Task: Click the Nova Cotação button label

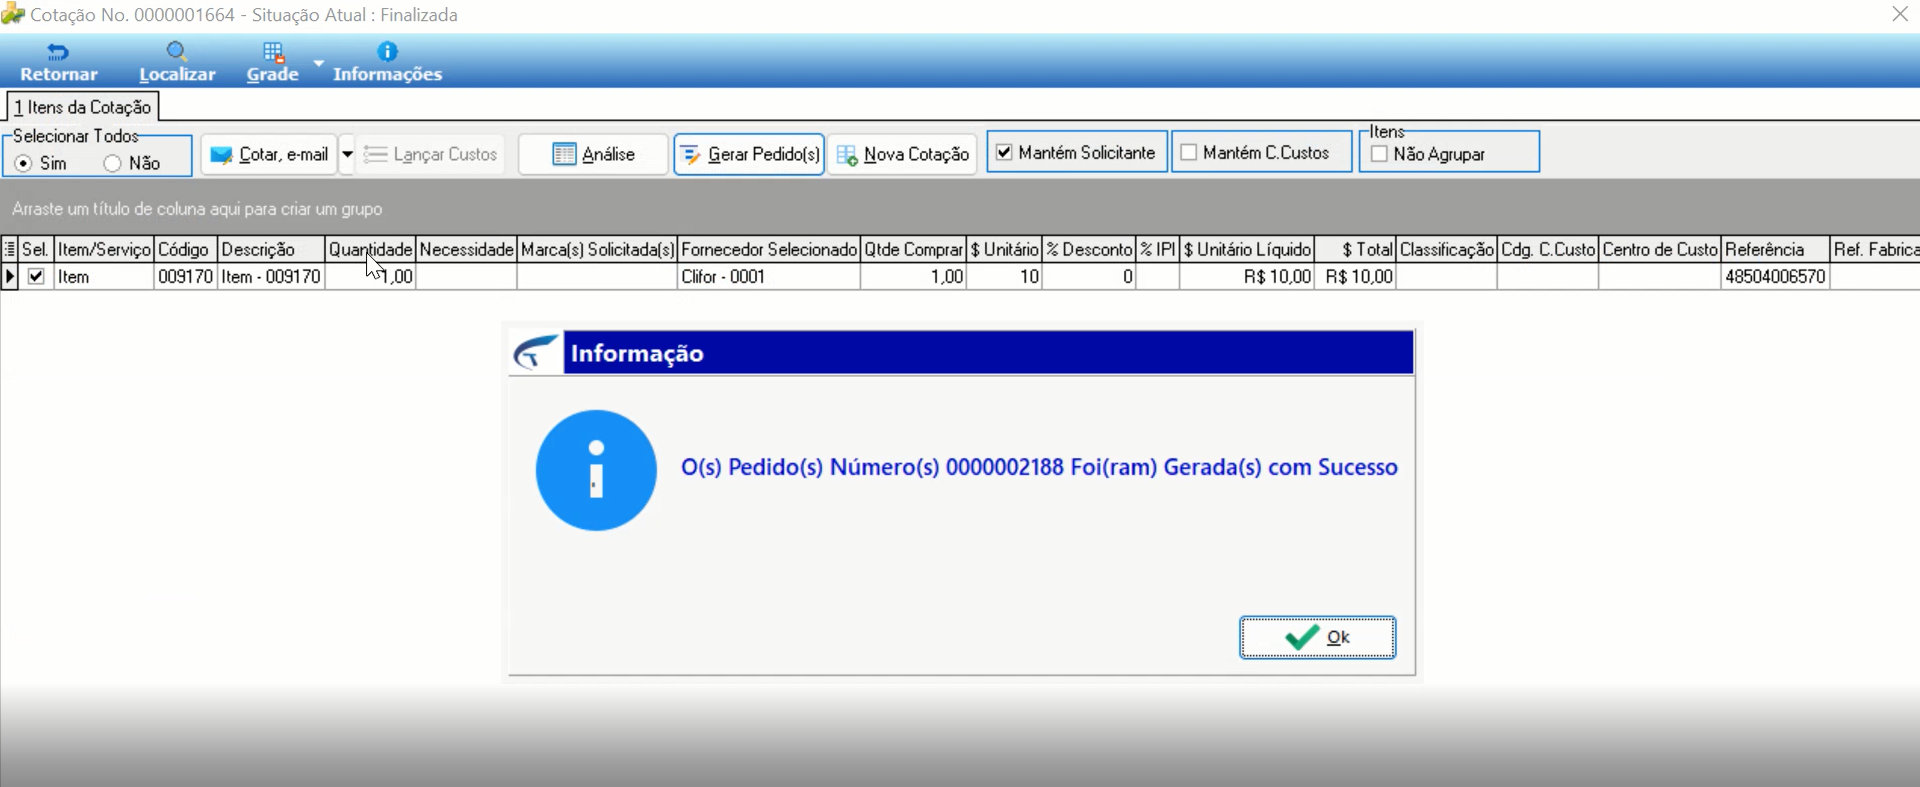Action: [x=916, y=154]
